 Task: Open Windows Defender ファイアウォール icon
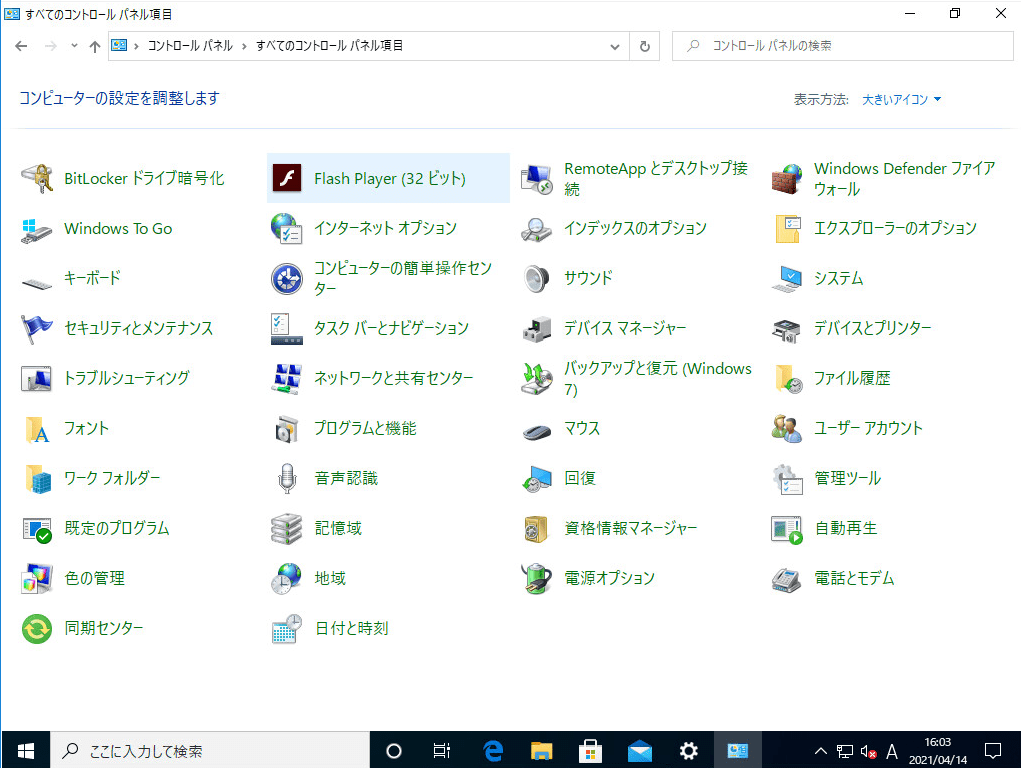(787, 178)
